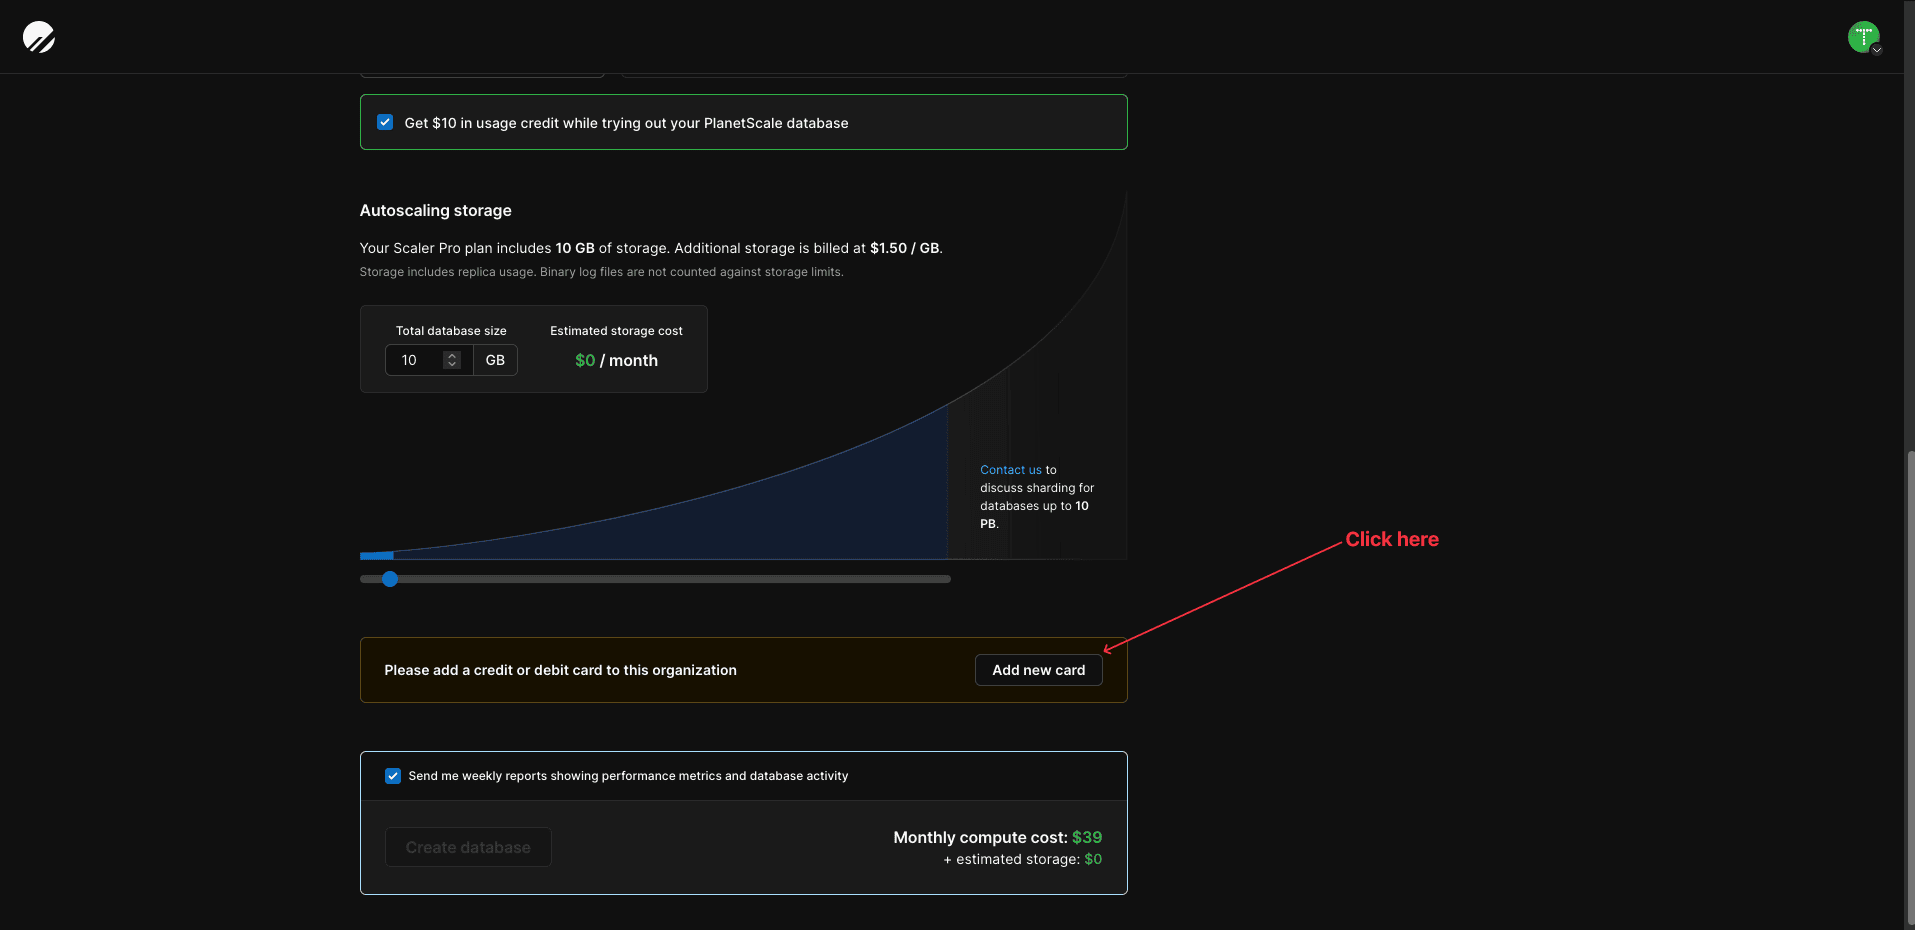The image size is (1915, 930).
Task: Click the stepper down arrow on database size
Action: (x=451, y=365)
